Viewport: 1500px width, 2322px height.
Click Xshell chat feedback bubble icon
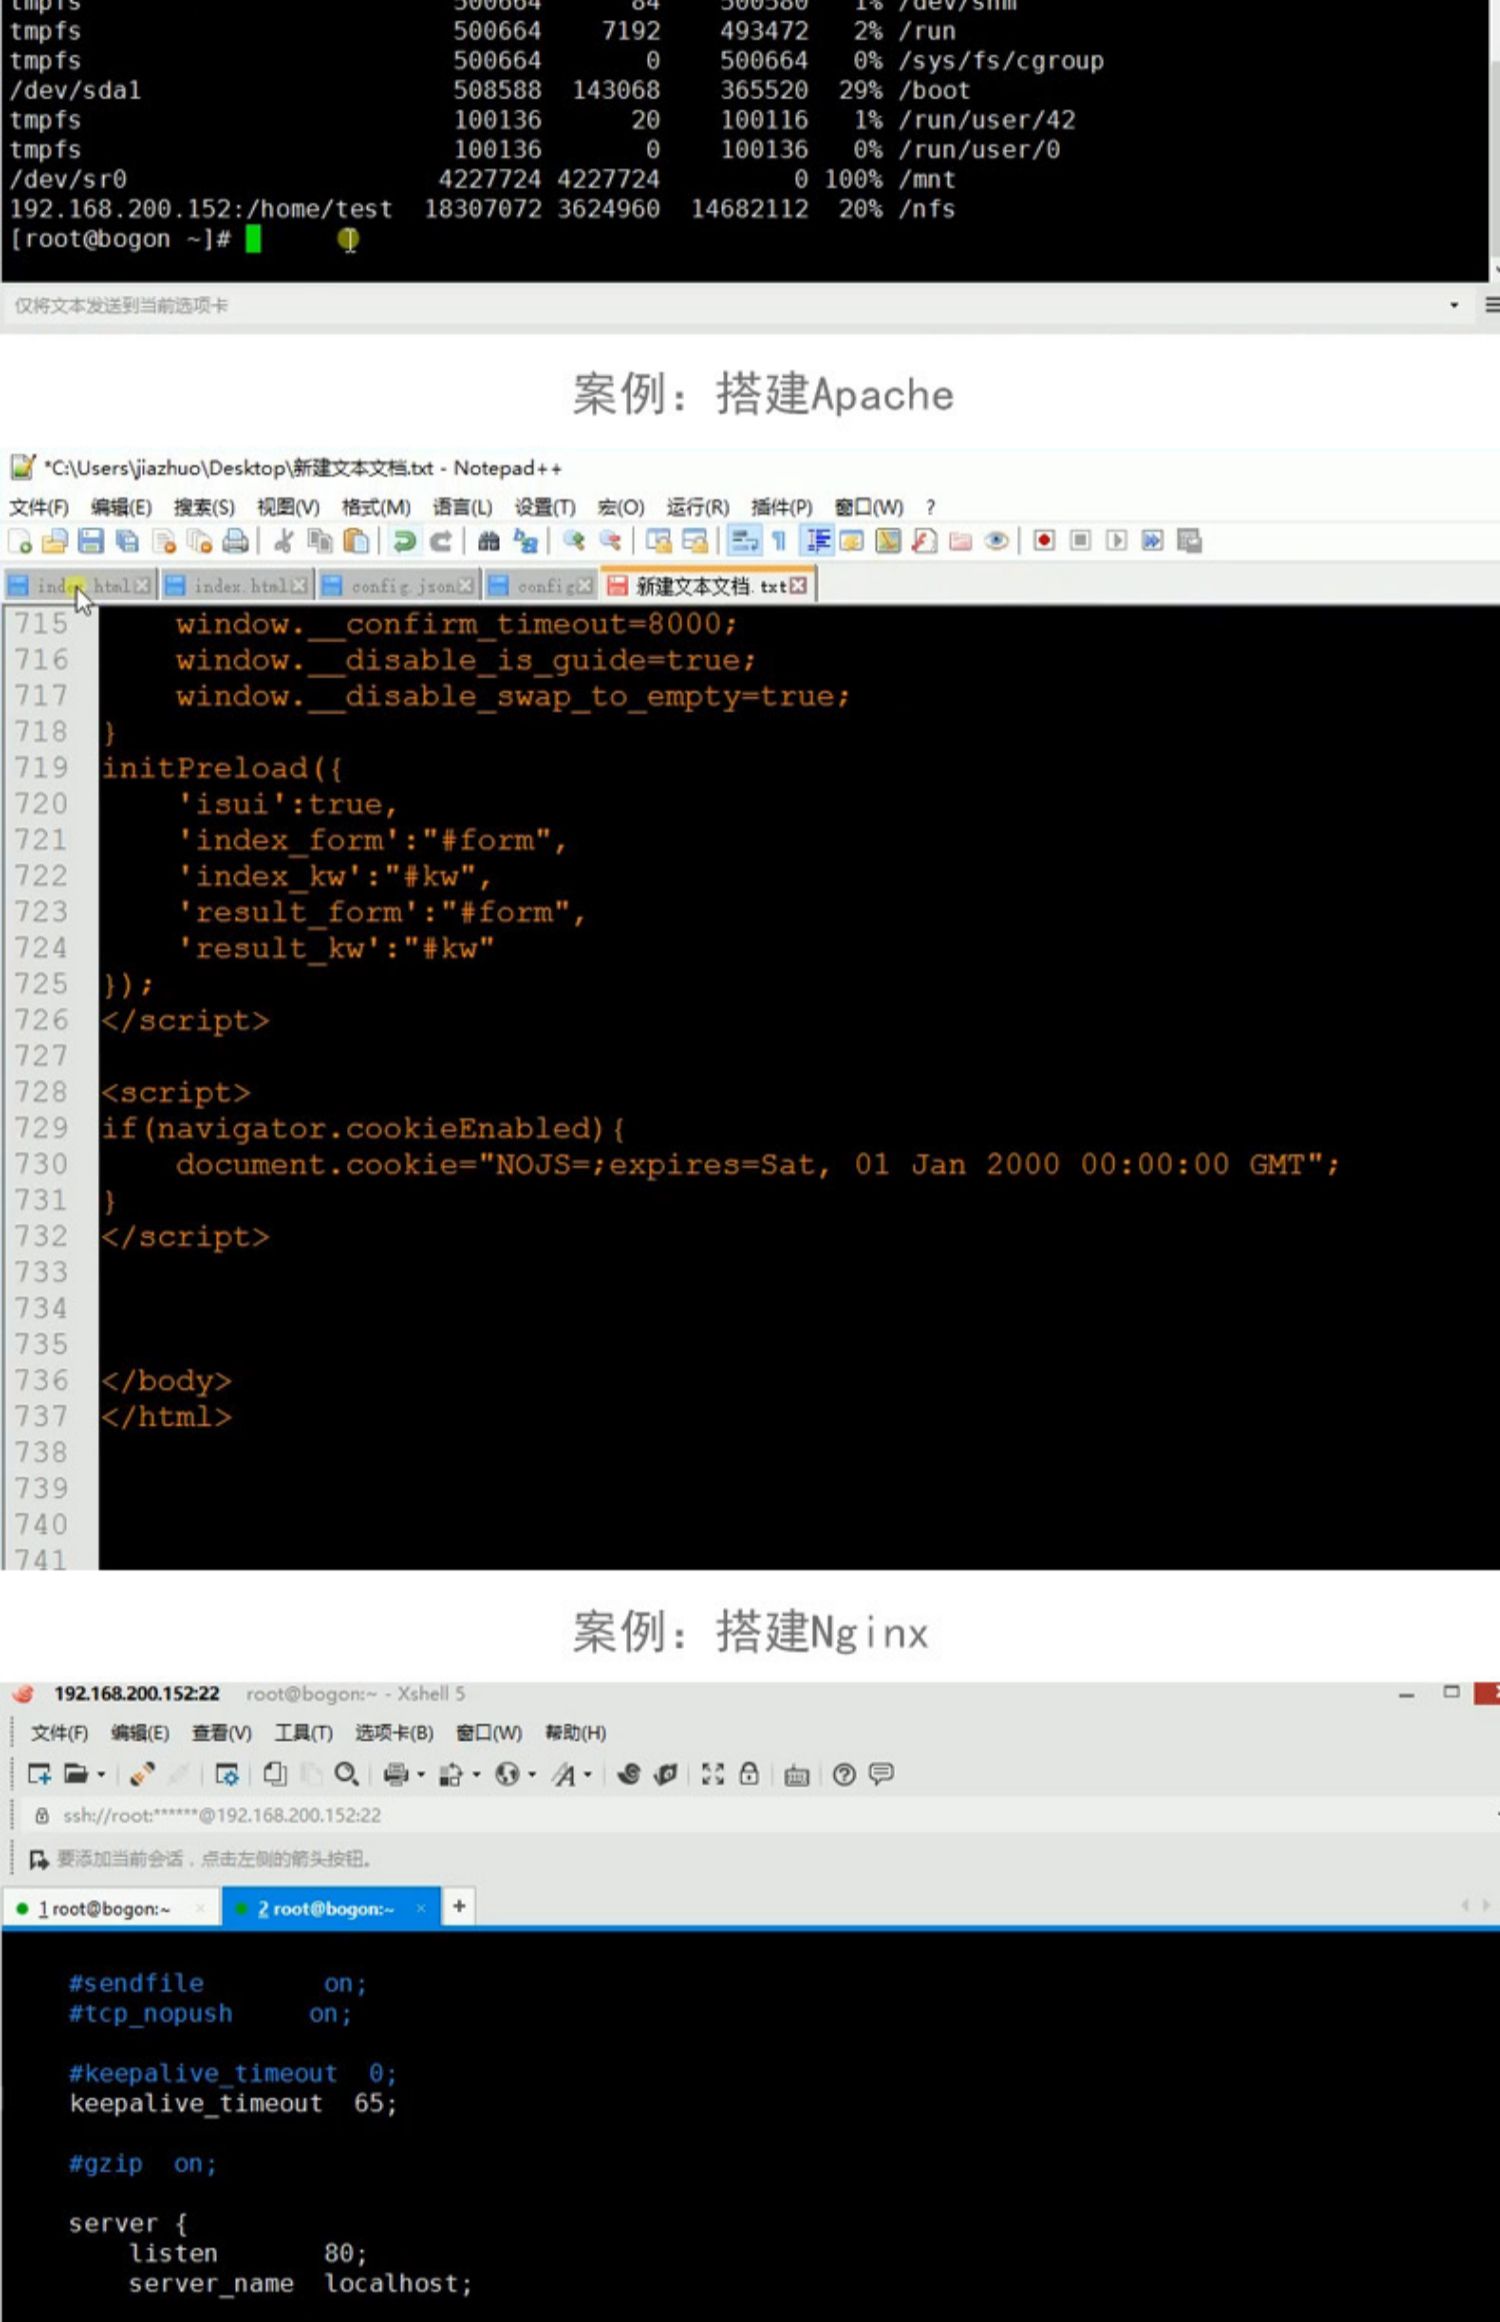(881, 1774)
